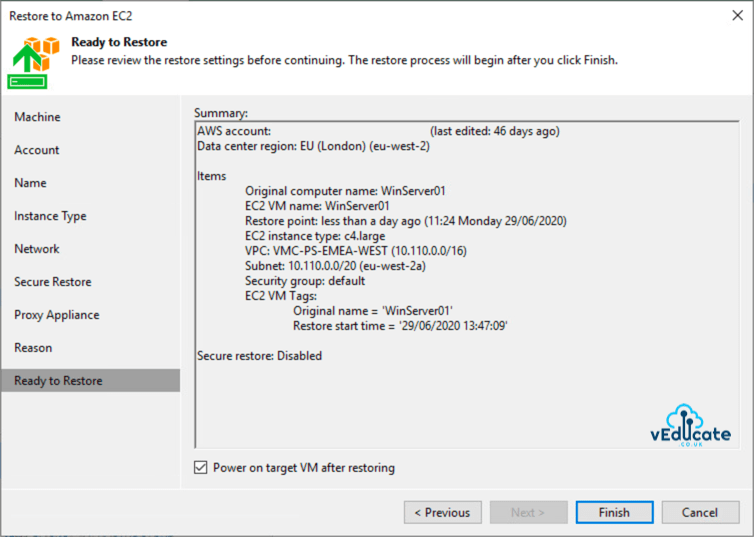754x537 pixels.
Task: Select the Name step in sidebar
Action: (x=30, y=183)
